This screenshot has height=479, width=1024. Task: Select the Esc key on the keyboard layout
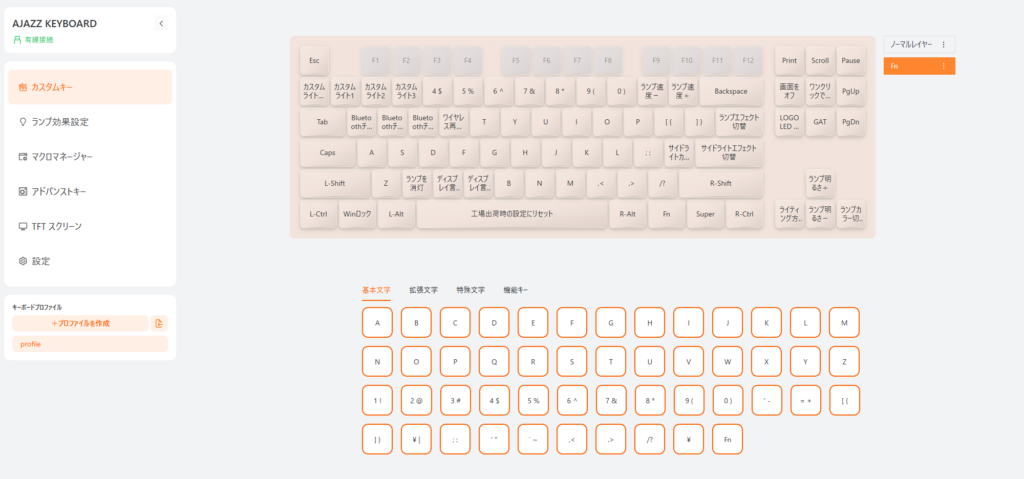[x=314, y=60]
